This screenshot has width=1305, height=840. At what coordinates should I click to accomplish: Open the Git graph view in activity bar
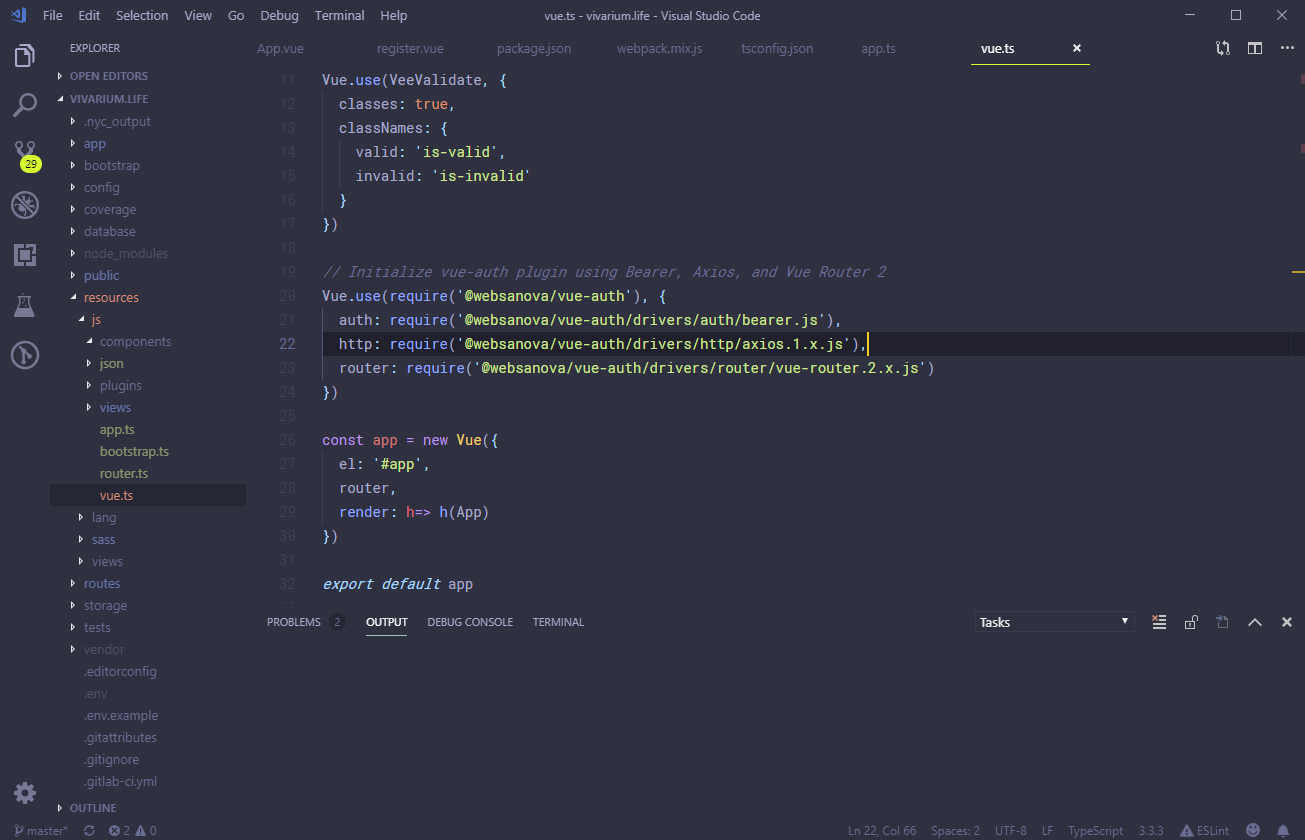pos(25,354)
